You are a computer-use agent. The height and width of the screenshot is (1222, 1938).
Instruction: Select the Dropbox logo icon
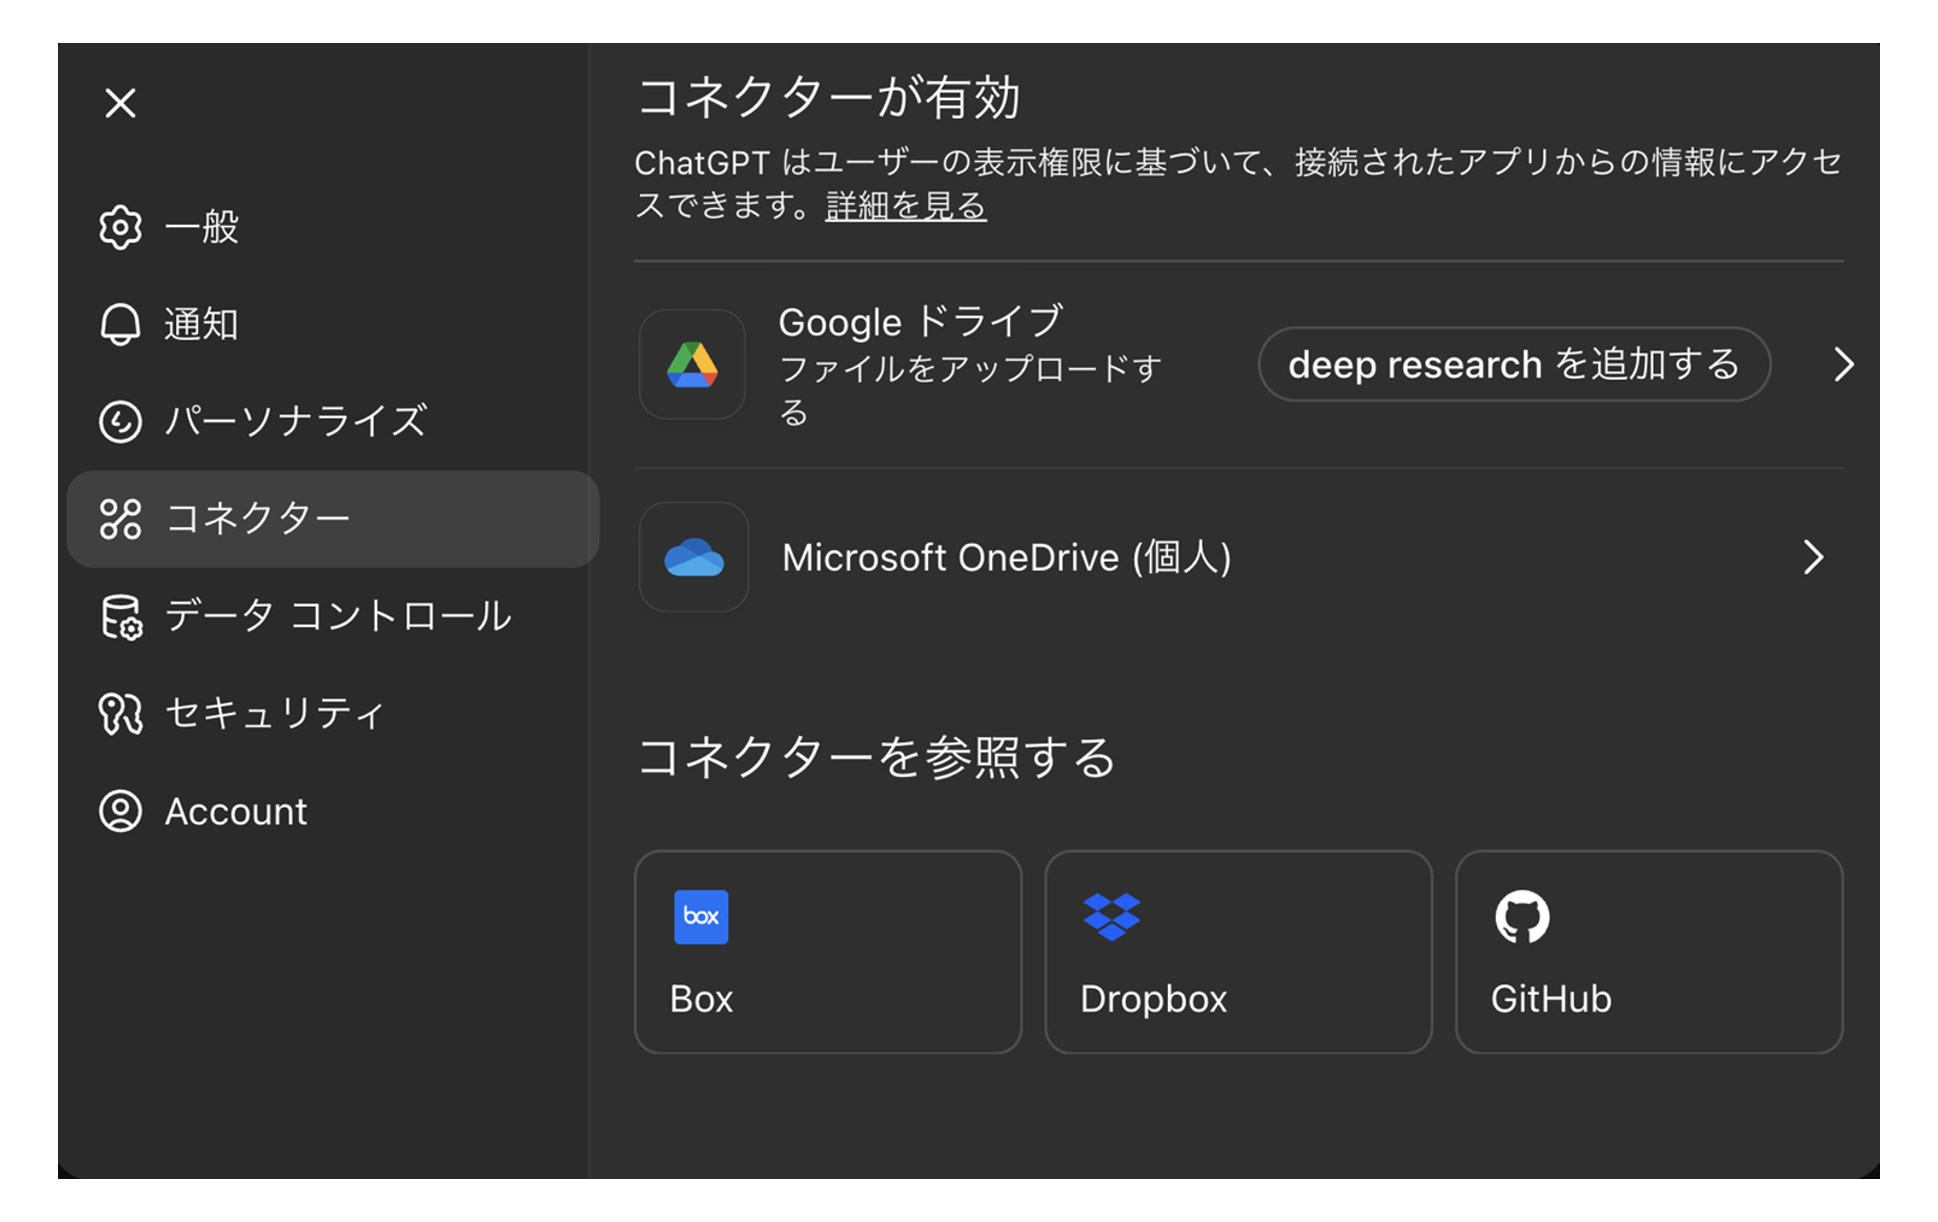1112,915
